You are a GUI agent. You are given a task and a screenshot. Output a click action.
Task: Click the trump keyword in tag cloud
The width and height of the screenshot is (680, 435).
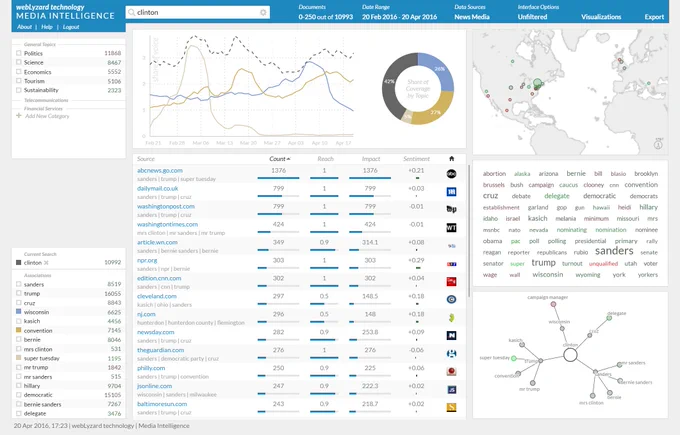543,262
